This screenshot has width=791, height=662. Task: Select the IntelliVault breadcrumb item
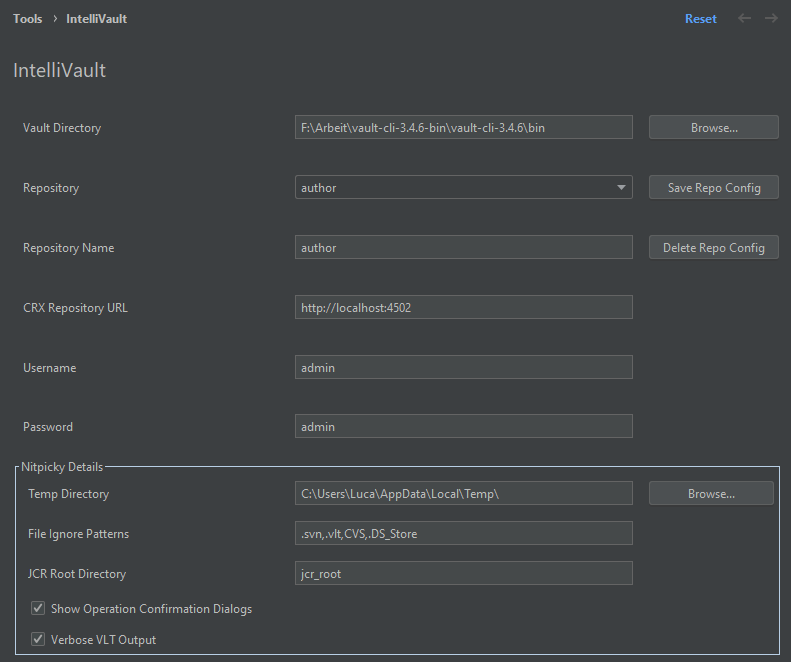(x=96, y=19)
